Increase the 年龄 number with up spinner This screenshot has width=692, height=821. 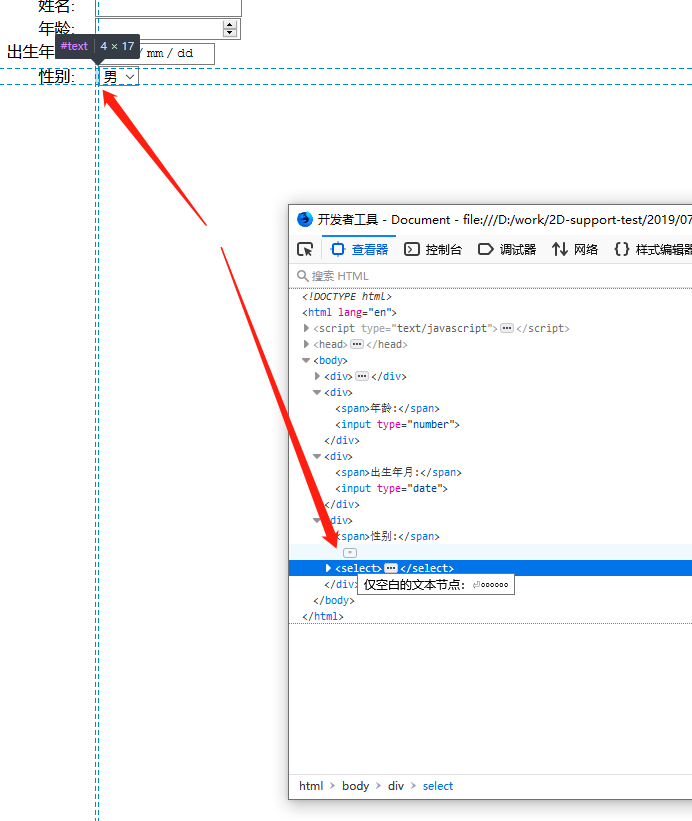(x=230, y=25)
